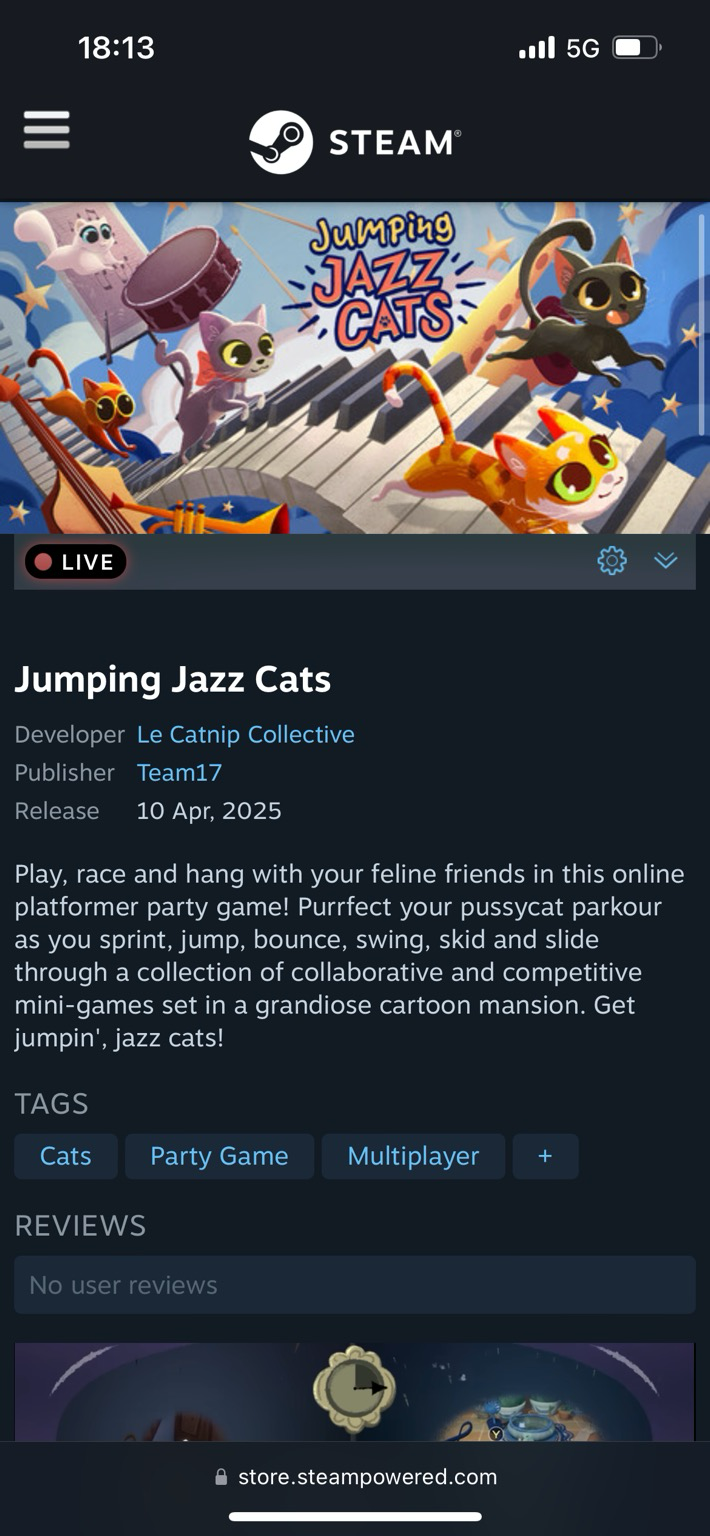Click the LIVE broadcast indicator

click(x=75, y=562)
